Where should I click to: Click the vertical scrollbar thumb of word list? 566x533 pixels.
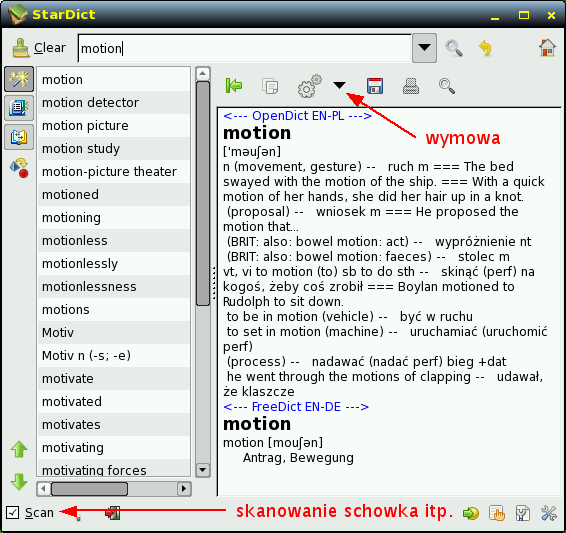pos(203,193)
